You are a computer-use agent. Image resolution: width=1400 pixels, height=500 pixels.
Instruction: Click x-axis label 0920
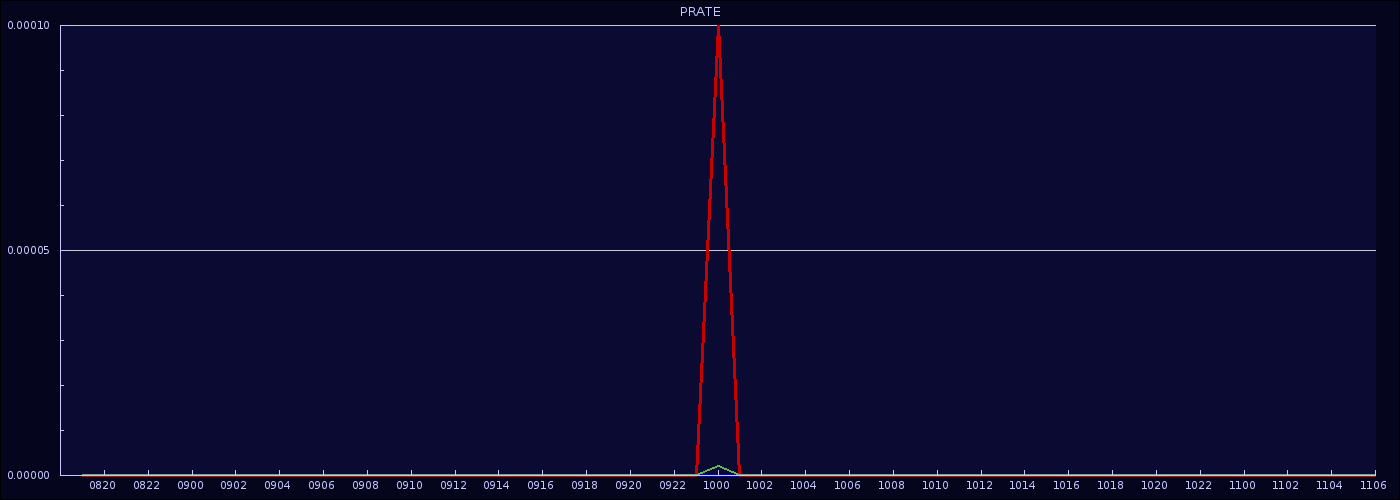tap(629, 486)
